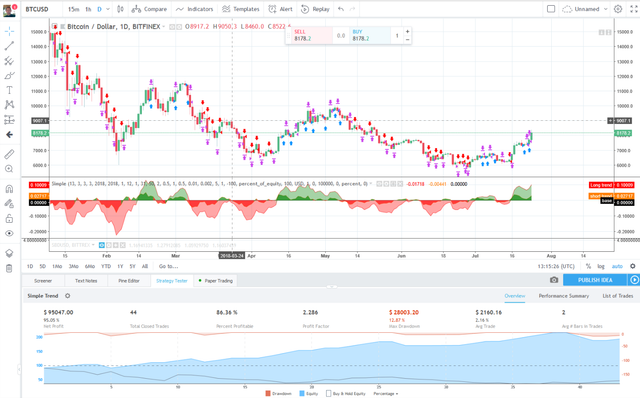The height and width of the screenshot is (398, 640).
Task: Toggle stay in drawing mode
Action: 9,203
